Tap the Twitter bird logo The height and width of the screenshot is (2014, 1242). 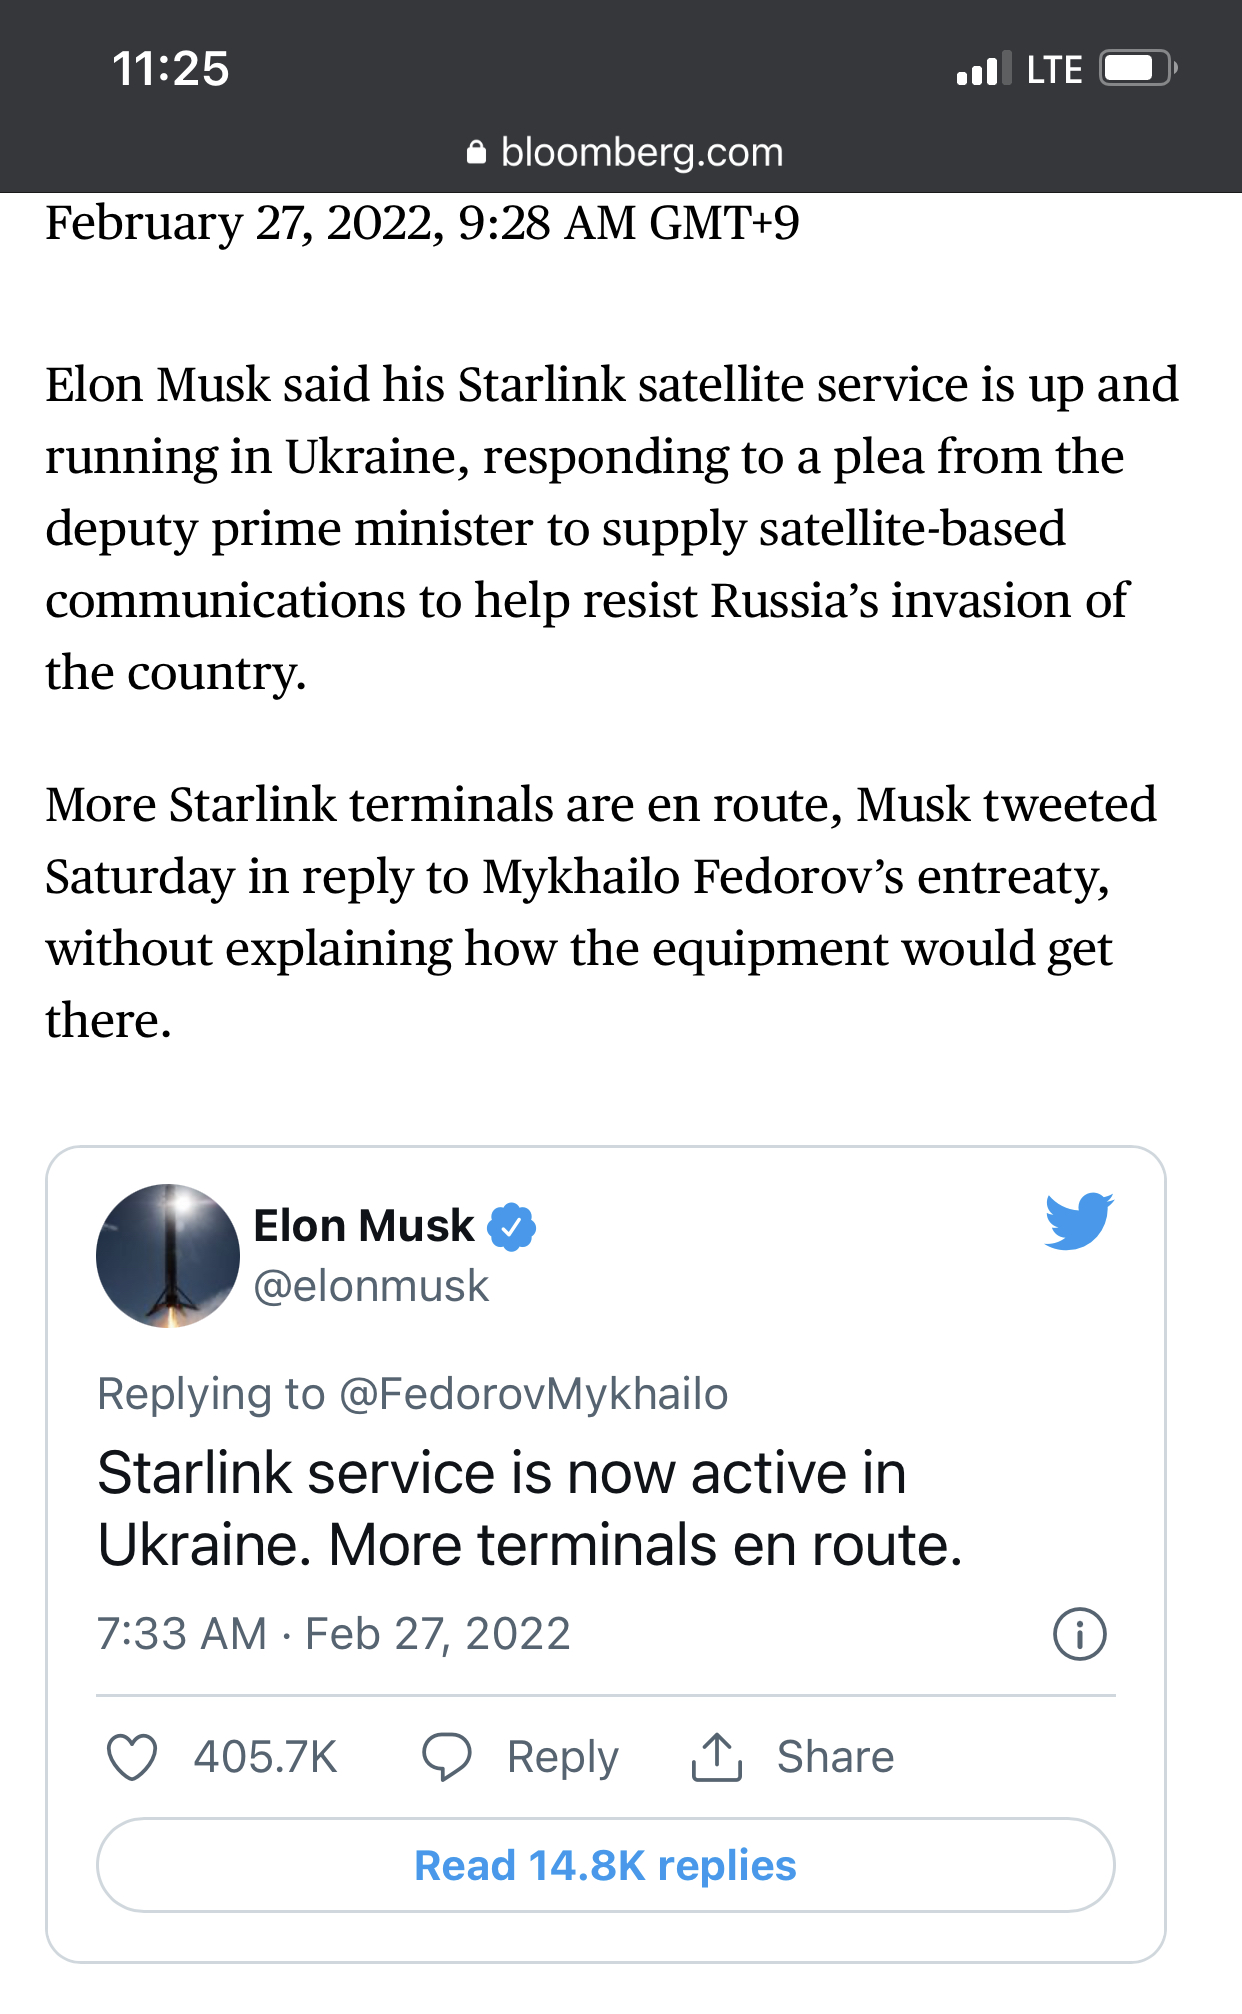click(1078, 1221)
